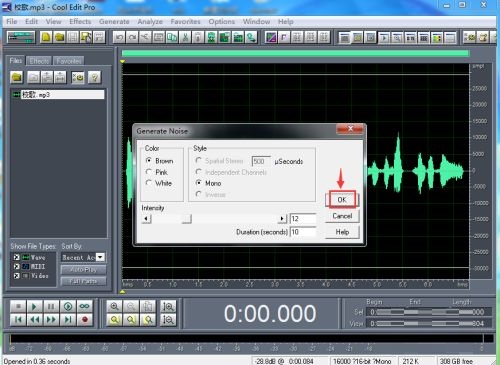Click the Undo arrow toolbar icon

[x=119, y=37]
